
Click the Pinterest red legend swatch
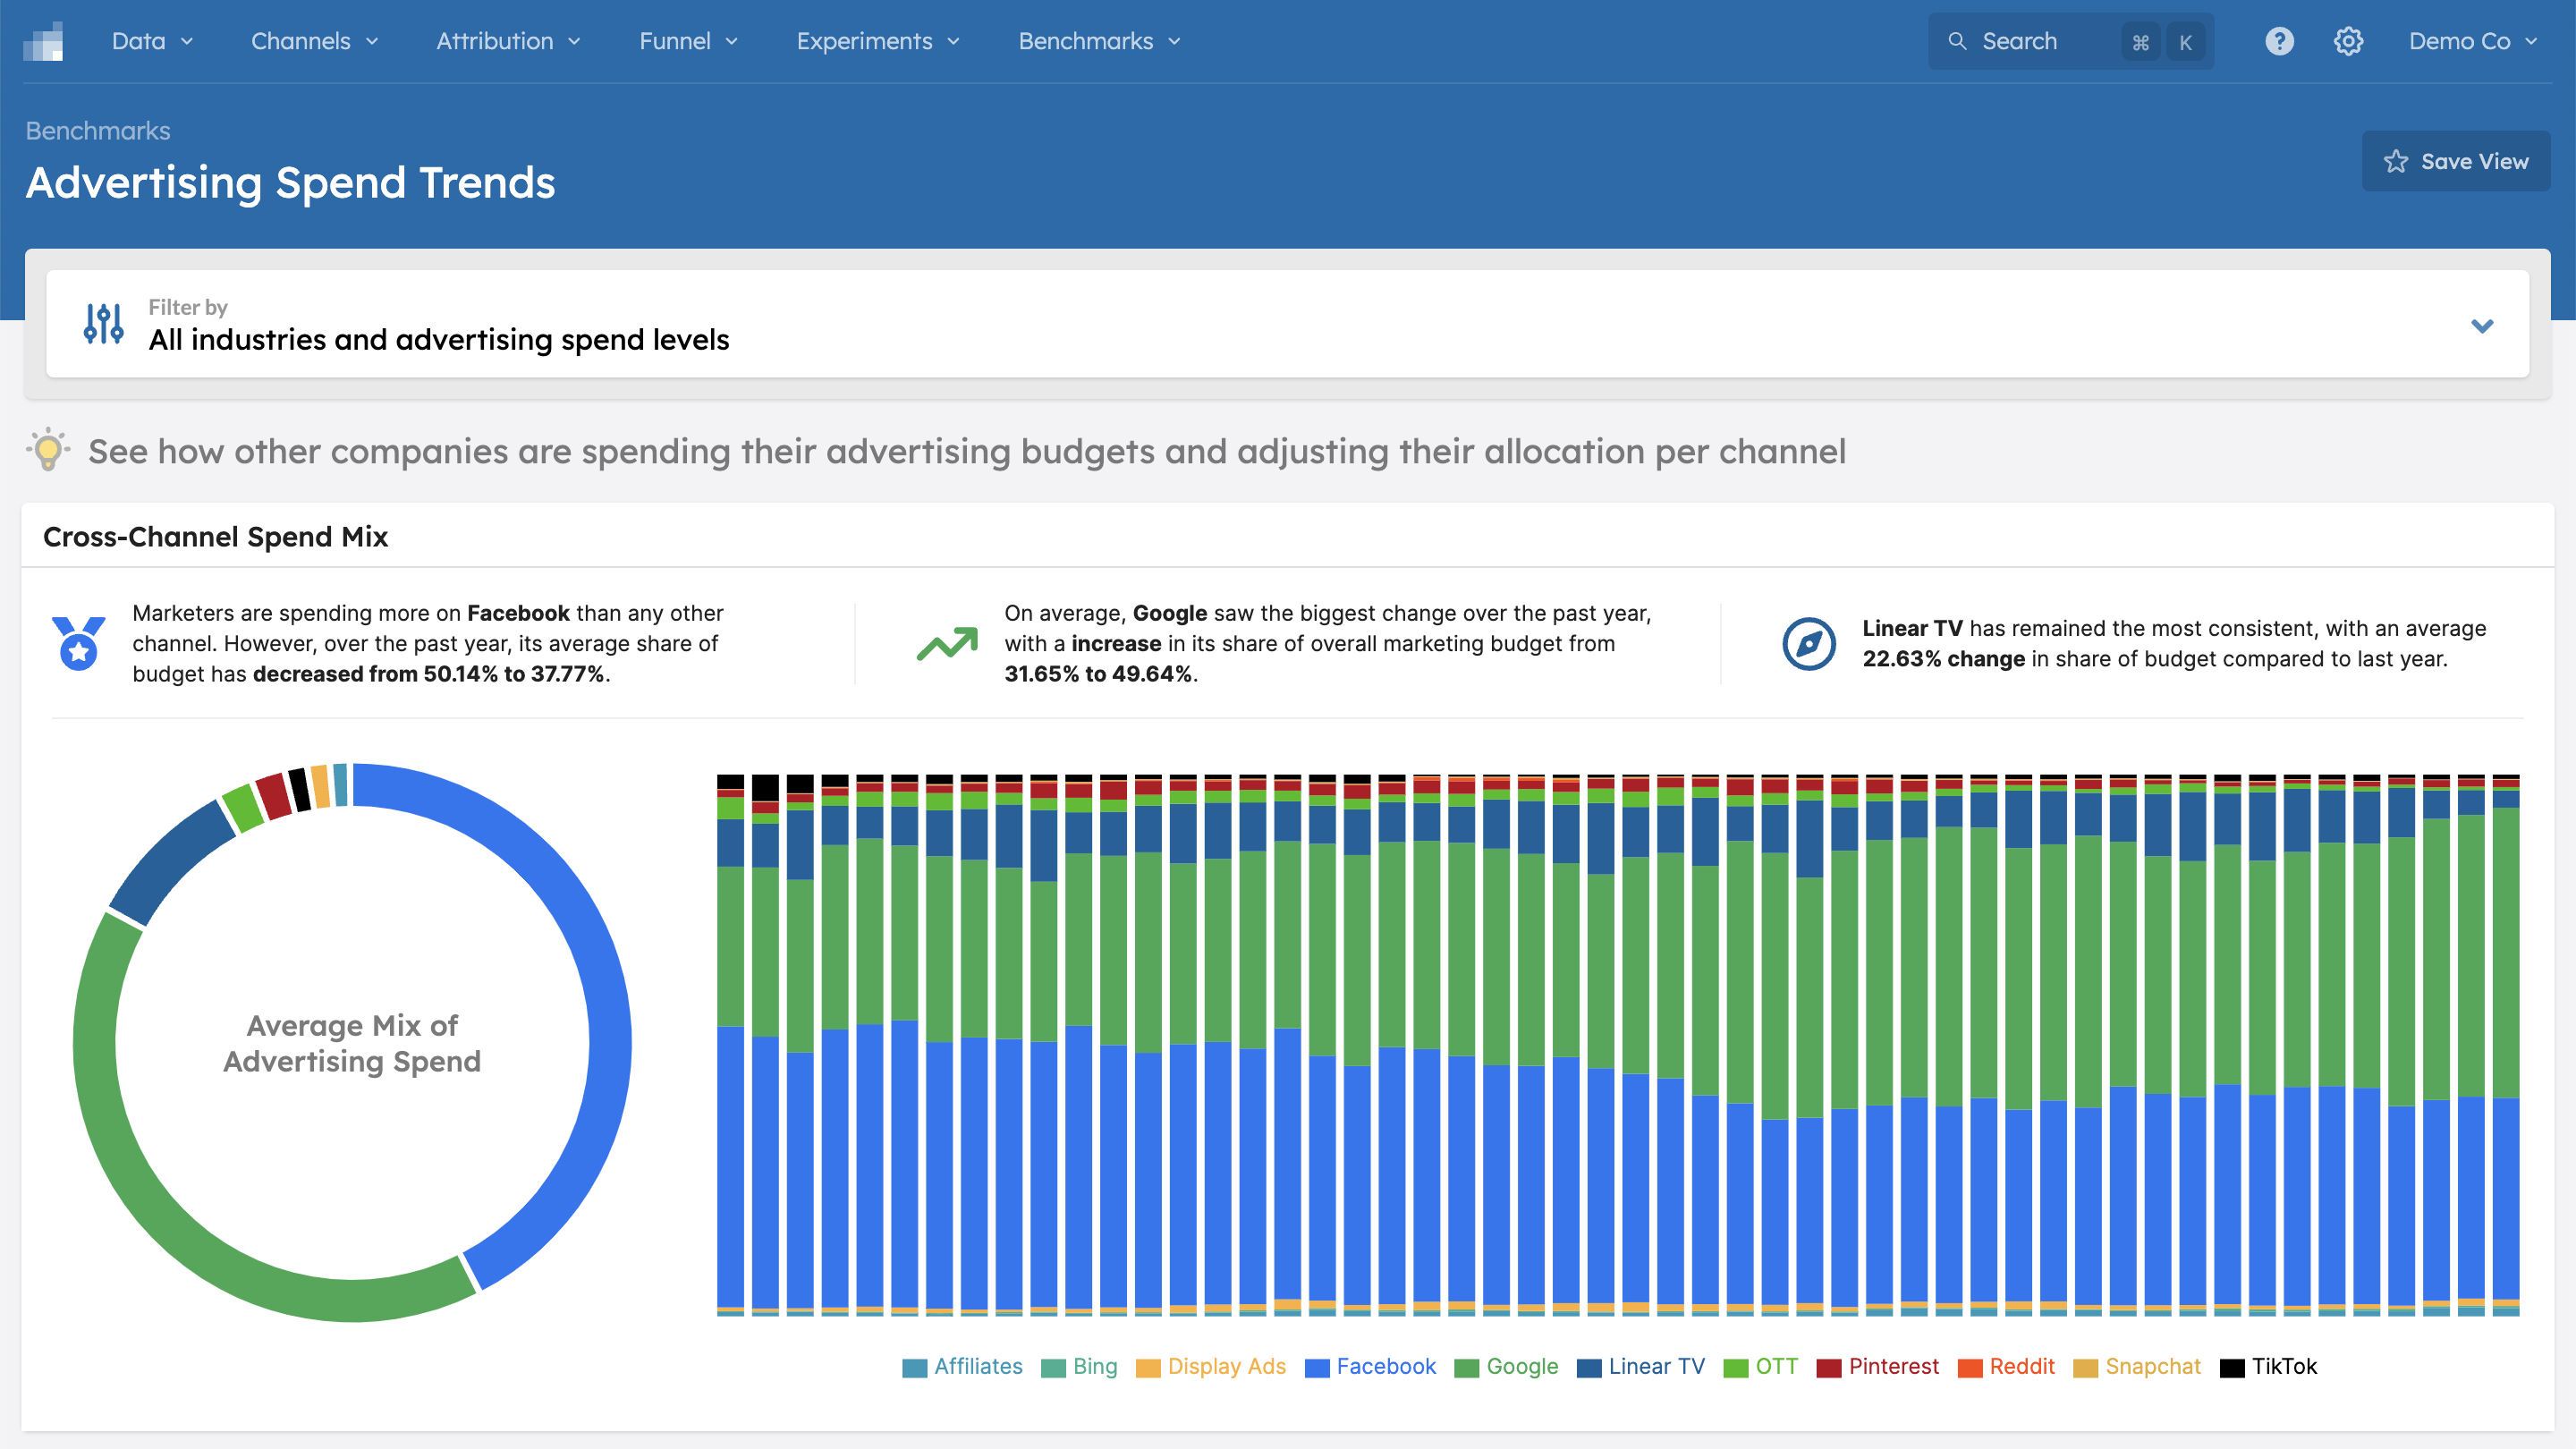pyautogui.click(x=1829, y=1368)
